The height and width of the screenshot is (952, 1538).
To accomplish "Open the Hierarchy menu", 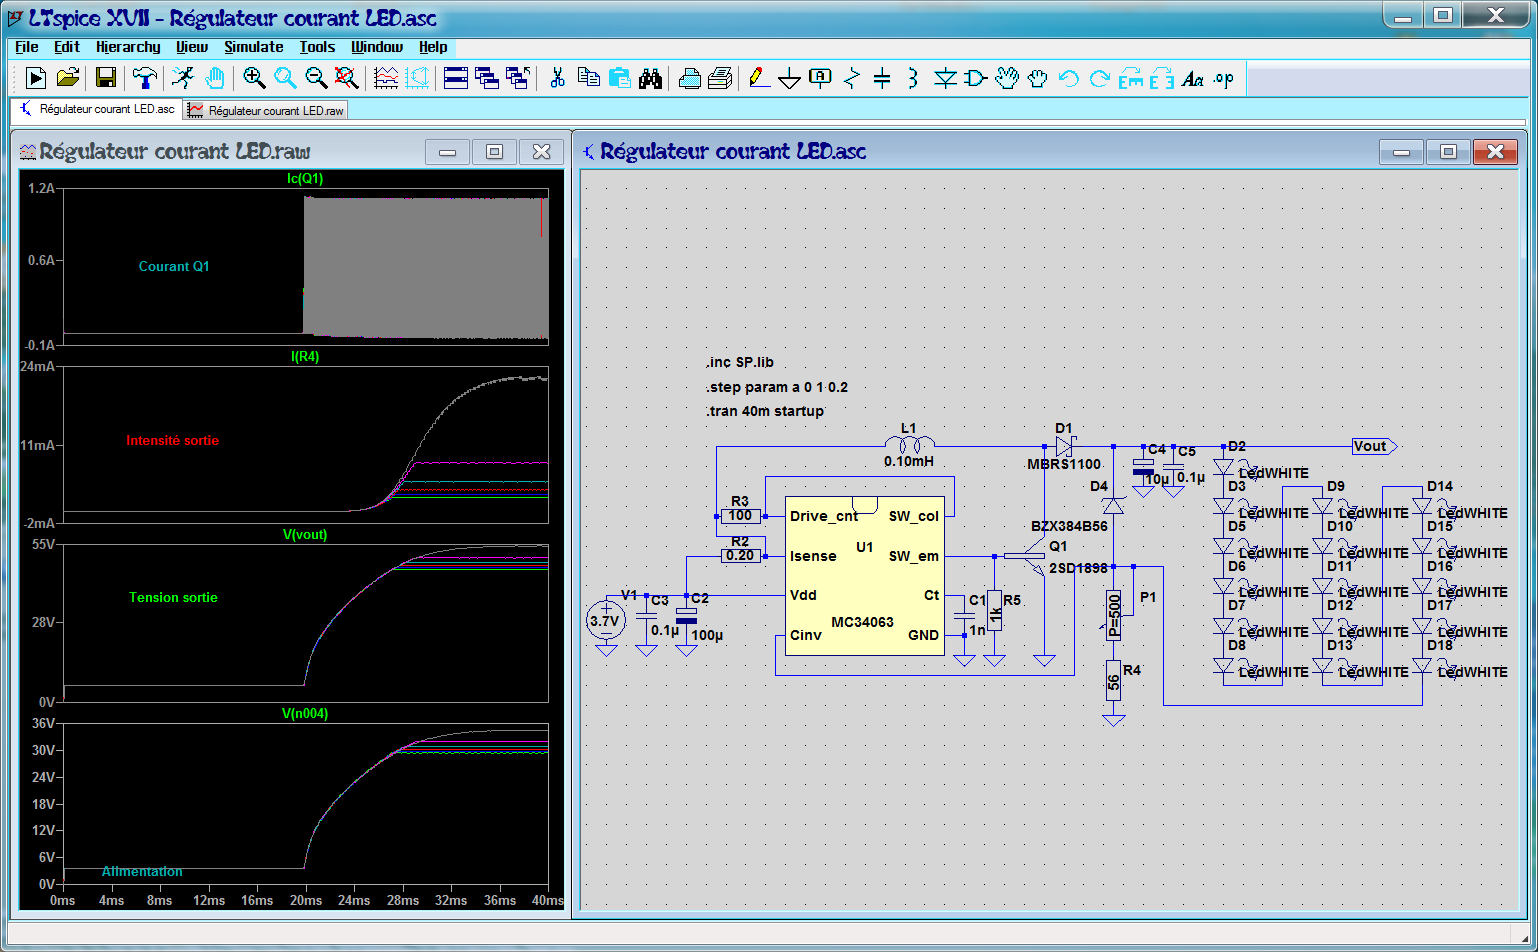I will pyautogui.click(x=128, y=47).
